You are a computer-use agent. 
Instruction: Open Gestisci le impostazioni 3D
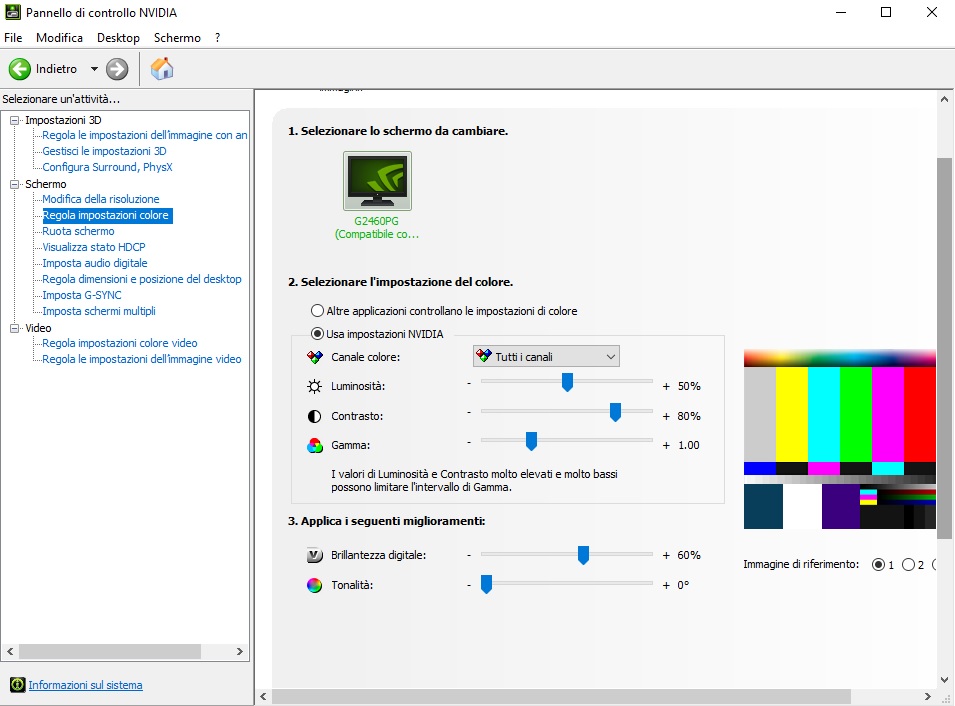pos(104,151)
